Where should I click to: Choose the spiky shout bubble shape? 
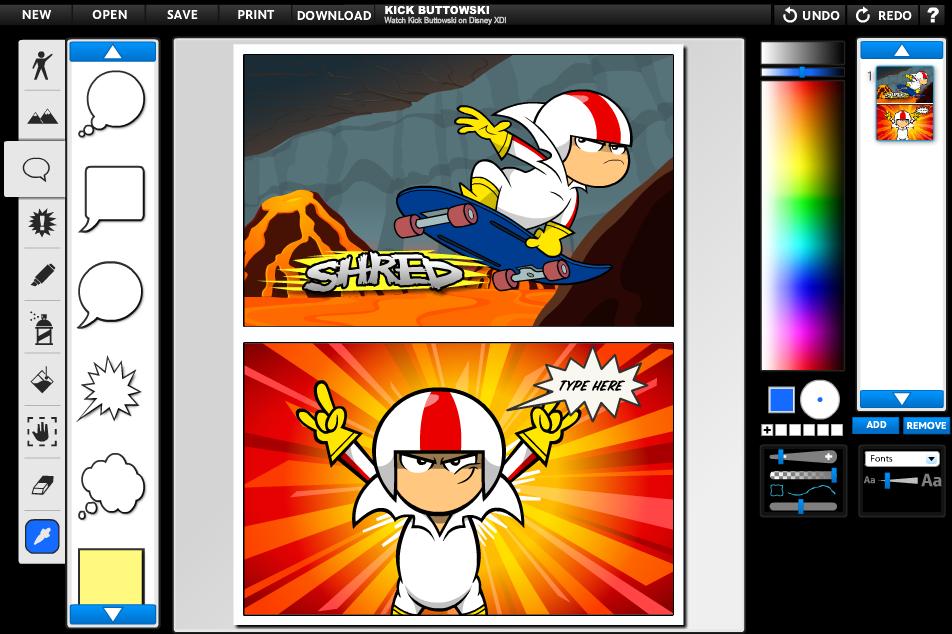point(110,389)
